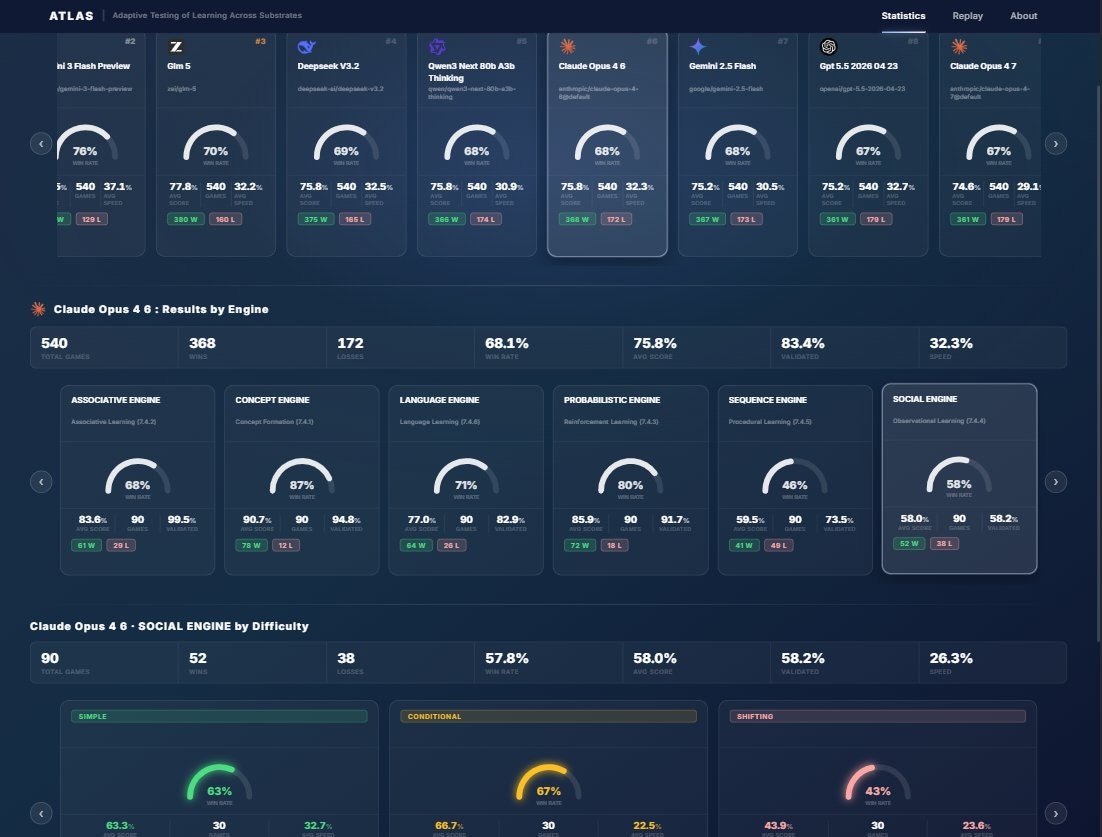1102x837 pixels.
Task: Click the Qwen3 Next logo icon
Action: pyautogui.click(x=437, y=46)
